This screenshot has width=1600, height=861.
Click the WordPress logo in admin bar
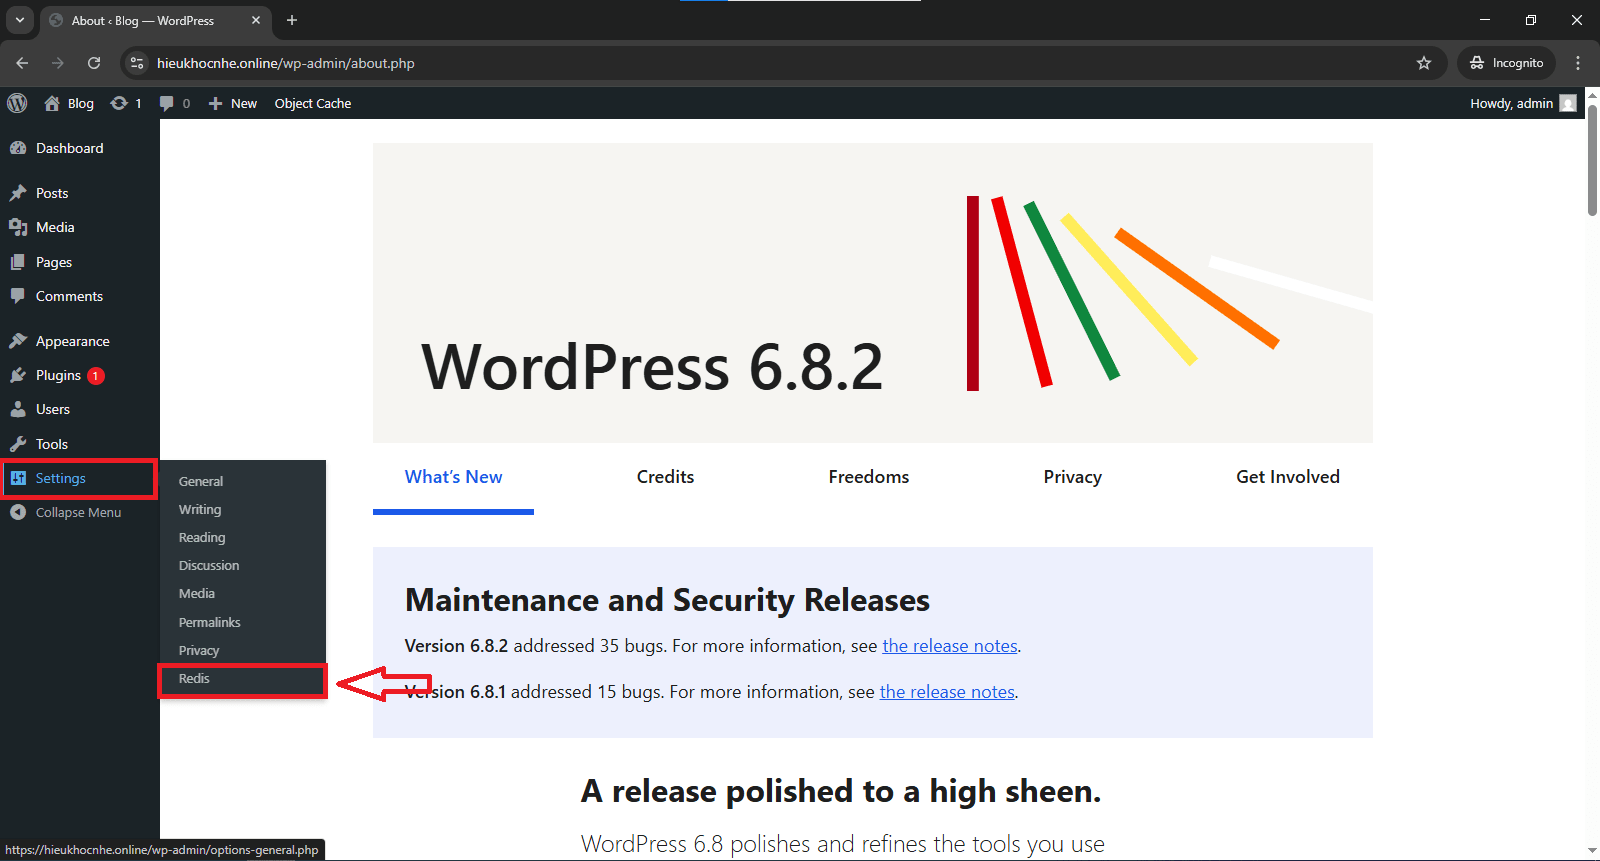tap(17, 103)
